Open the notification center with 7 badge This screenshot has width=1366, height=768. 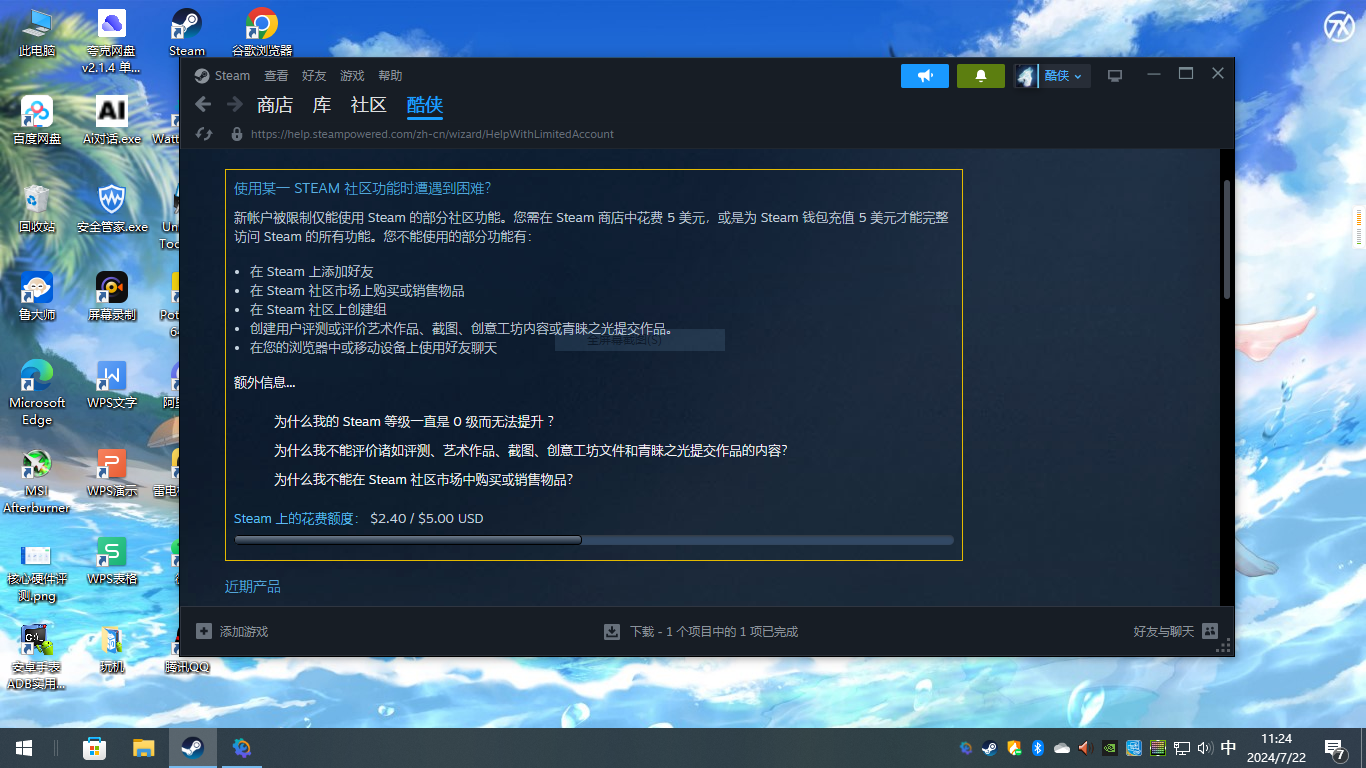[x=1335, y=748]
